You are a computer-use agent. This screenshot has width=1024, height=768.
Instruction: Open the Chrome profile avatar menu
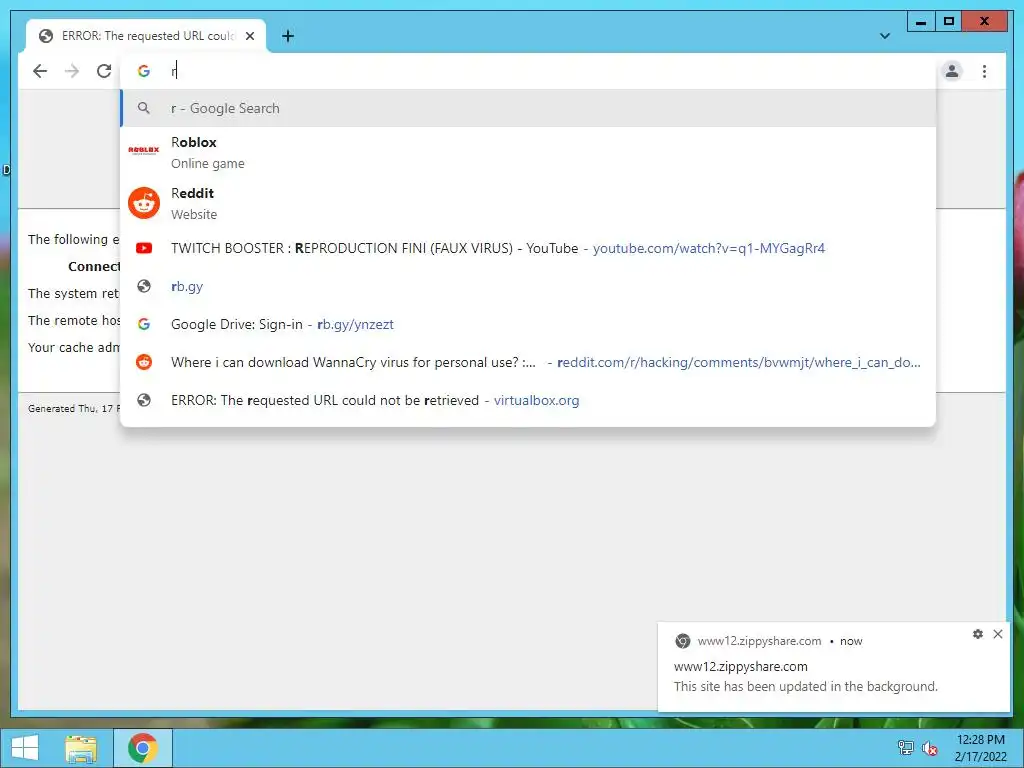[x=952, y=71]
